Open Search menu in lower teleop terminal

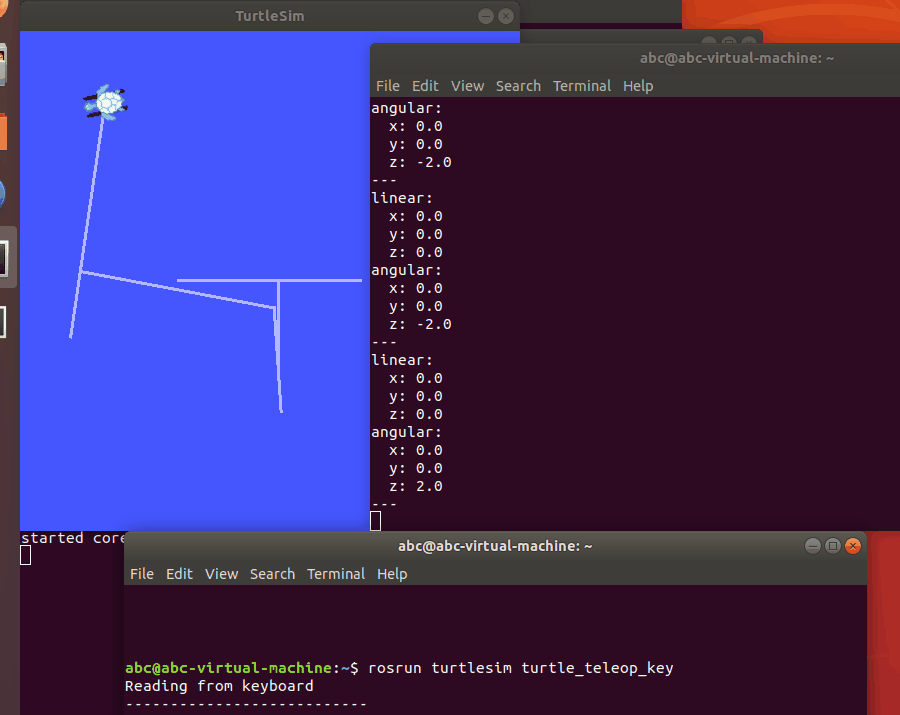pyautogui.click(x=272, y=574)
